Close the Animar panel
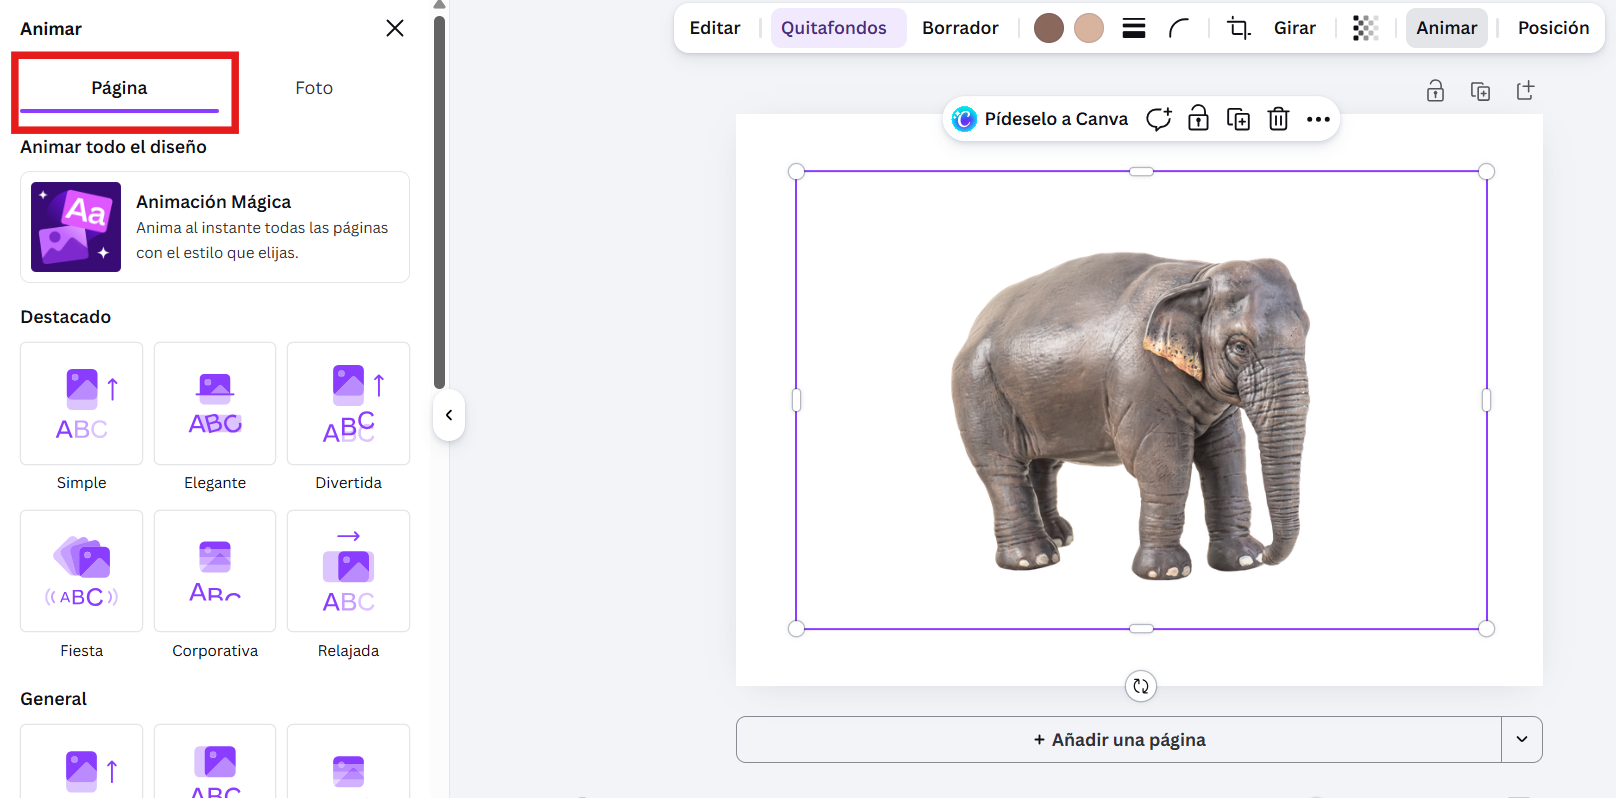1616x798 pixels. click(x=395, y=28)
